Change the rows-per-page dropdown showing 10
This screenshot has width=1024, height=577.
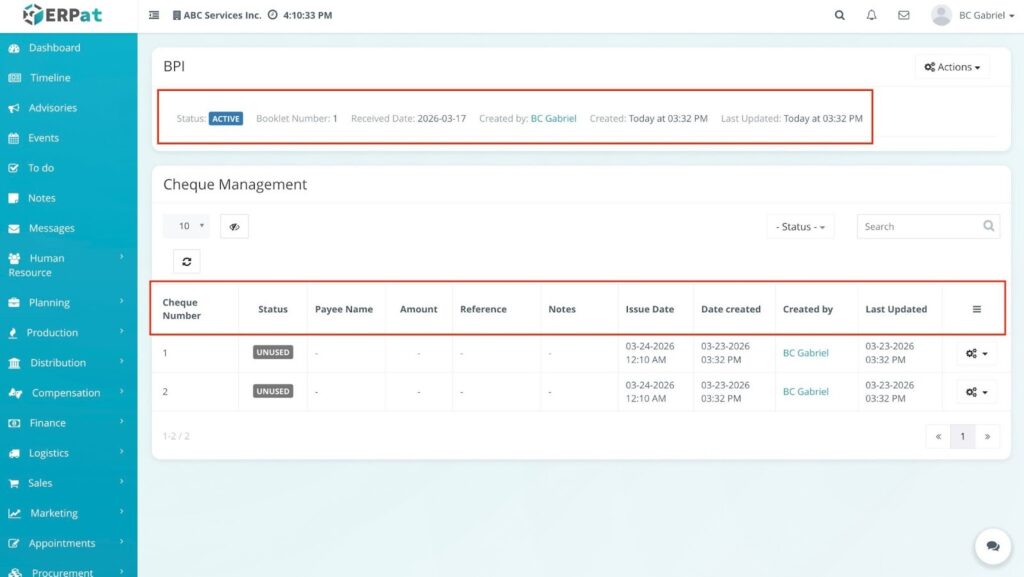pos(186,226)
